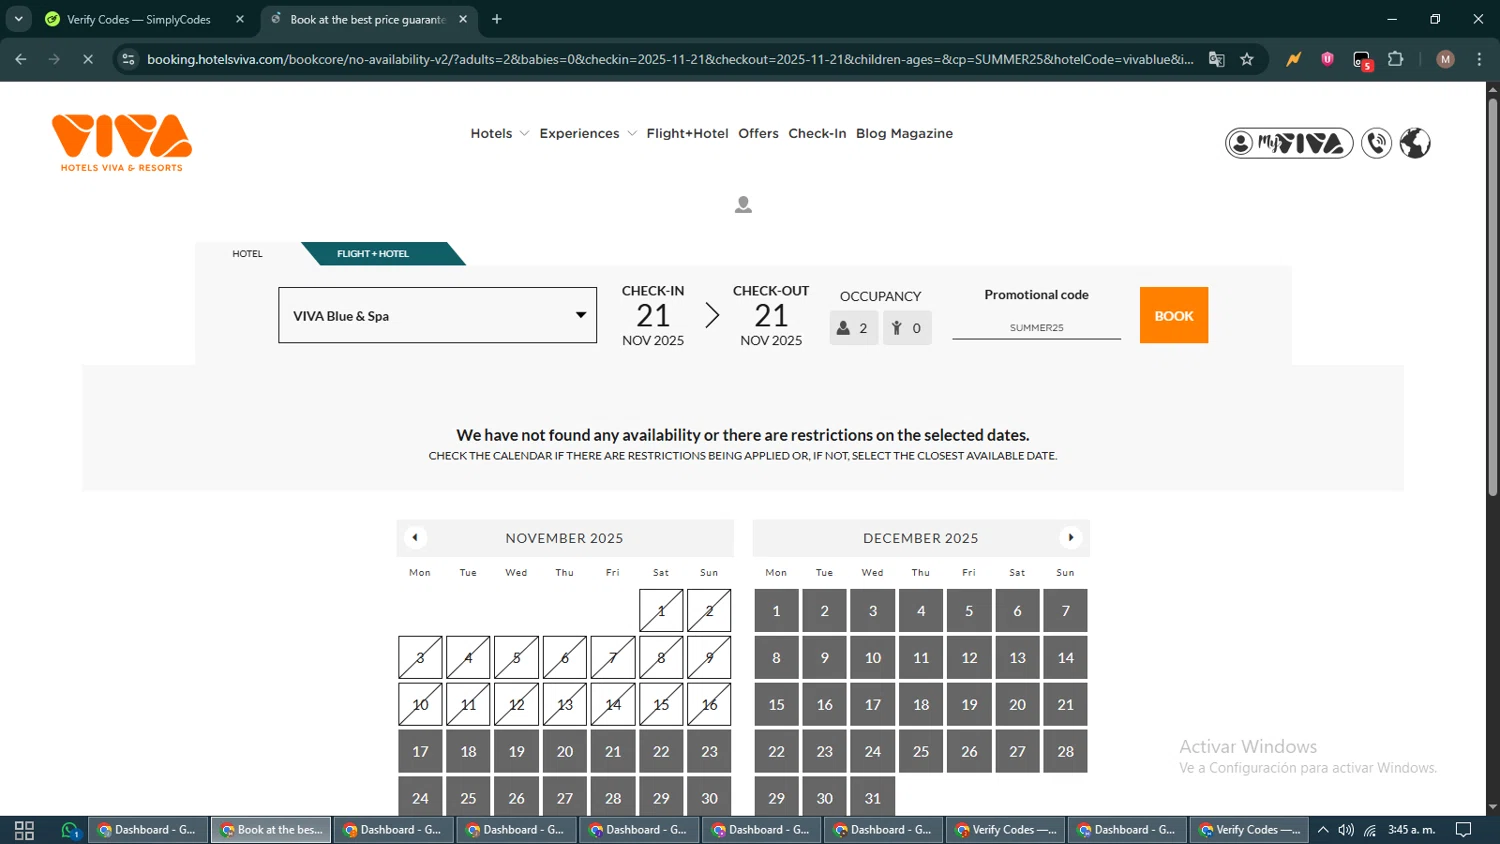Click the user silhouette icon below menu
Viewport: 1500px width, 844px height.
click(743, 204)
